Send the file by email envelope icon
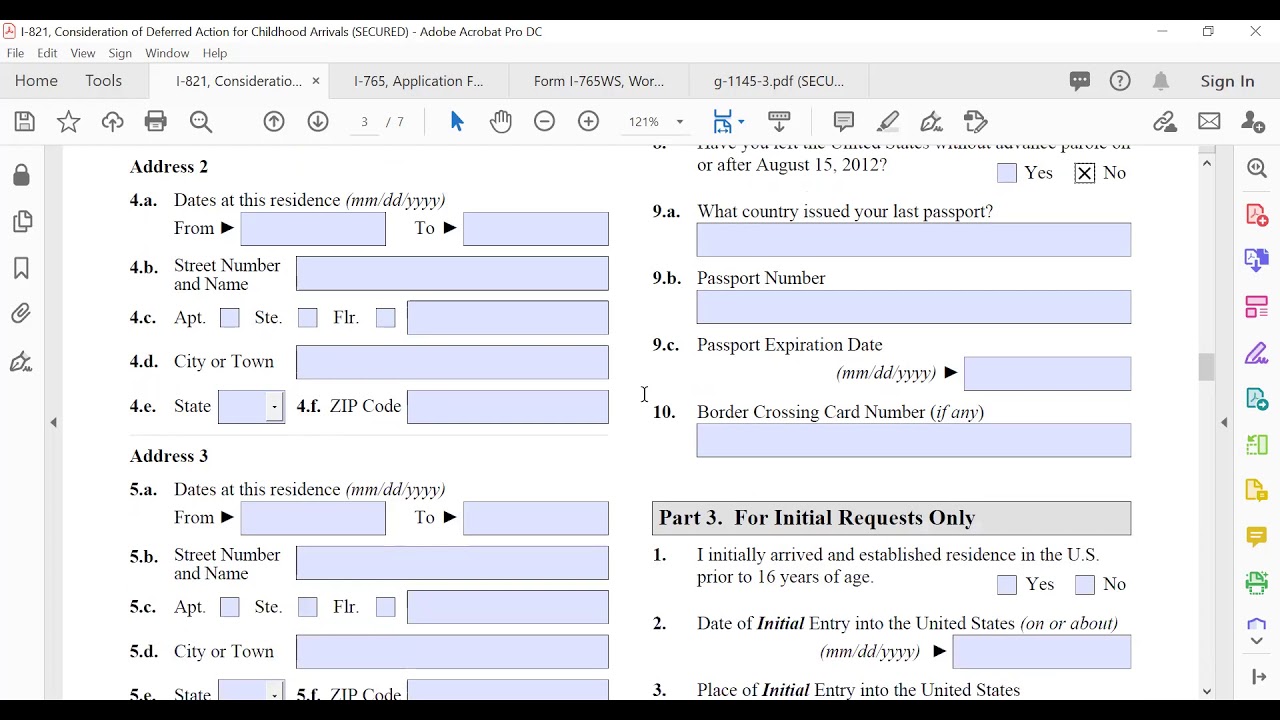Screen dimensions: 1280x720 [x=1209, y=122]
